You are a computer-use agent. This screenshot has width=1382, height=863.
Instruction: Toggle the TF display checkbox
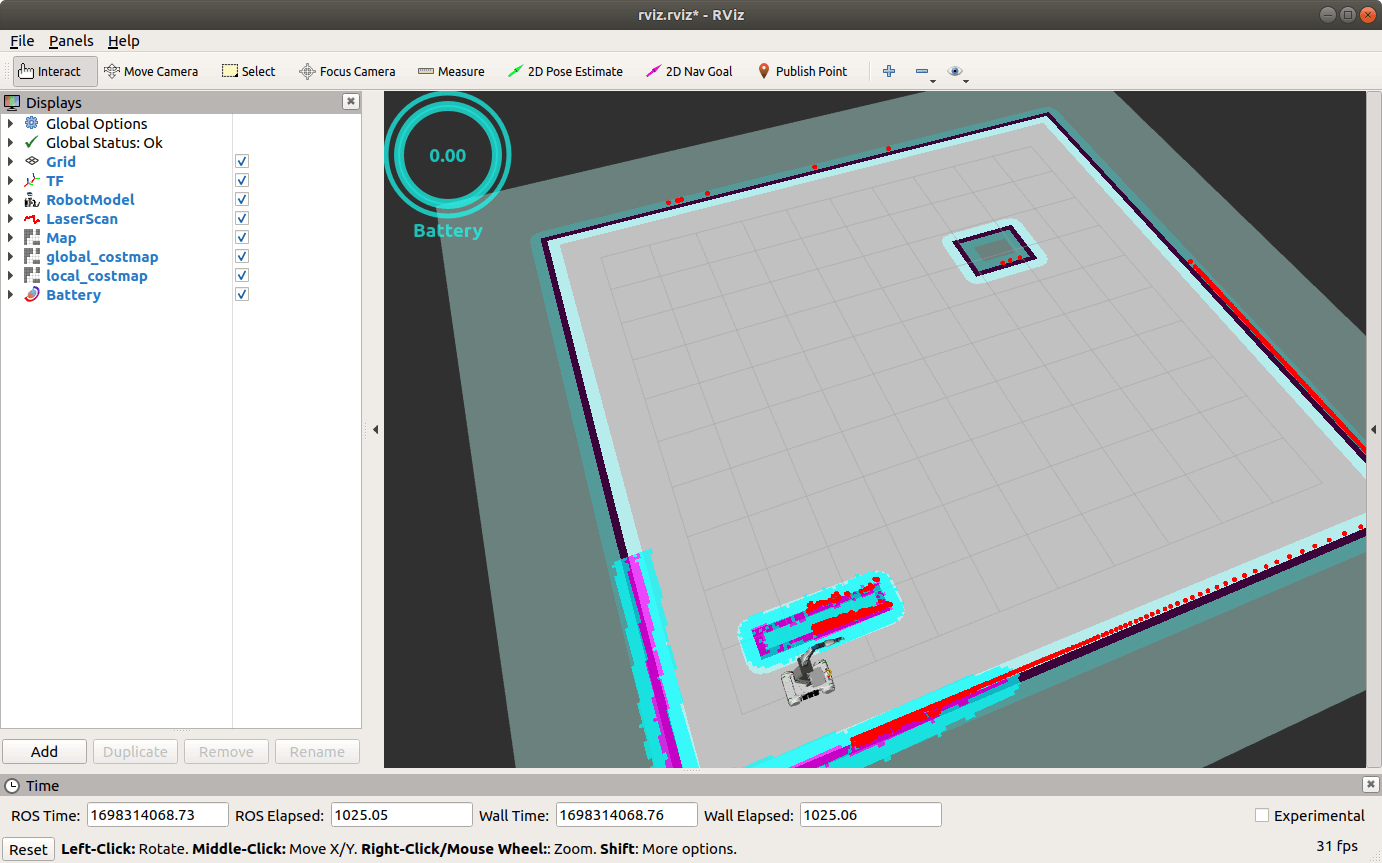(242, 180)
